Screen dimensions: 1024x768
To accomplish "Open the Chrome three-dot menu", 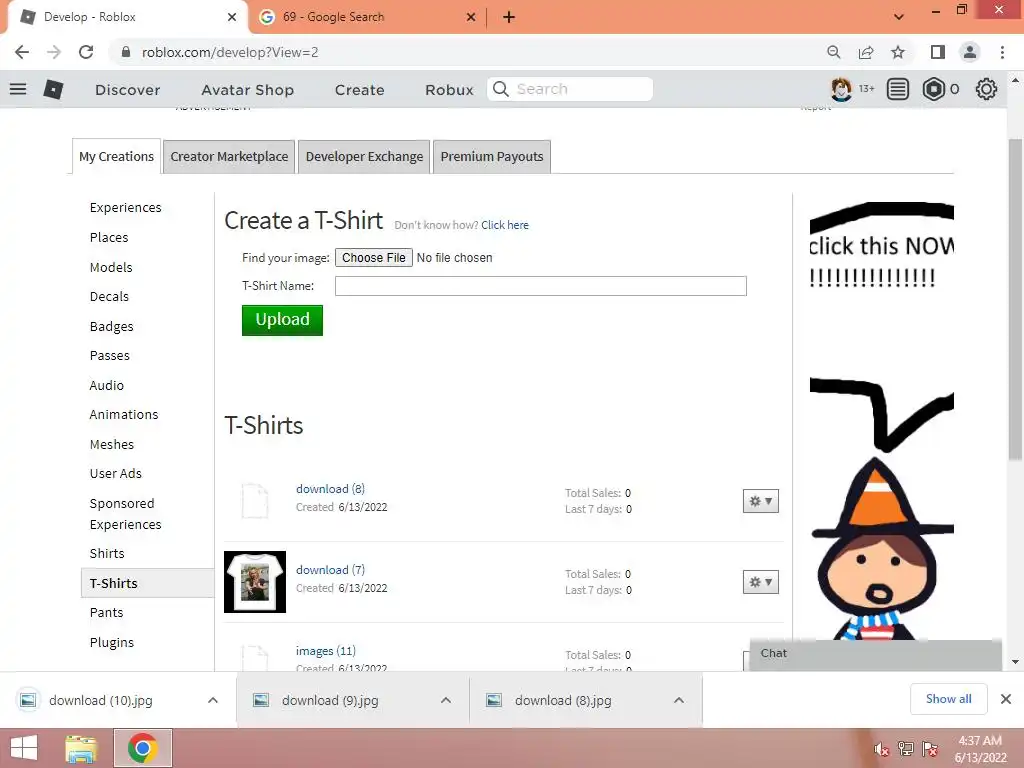I will click(1002, 52).
